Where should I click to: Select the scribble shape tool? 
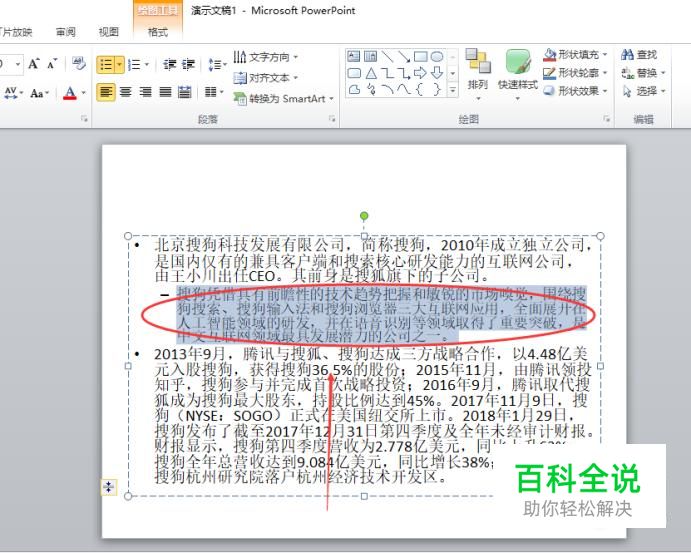pos(371,89)
